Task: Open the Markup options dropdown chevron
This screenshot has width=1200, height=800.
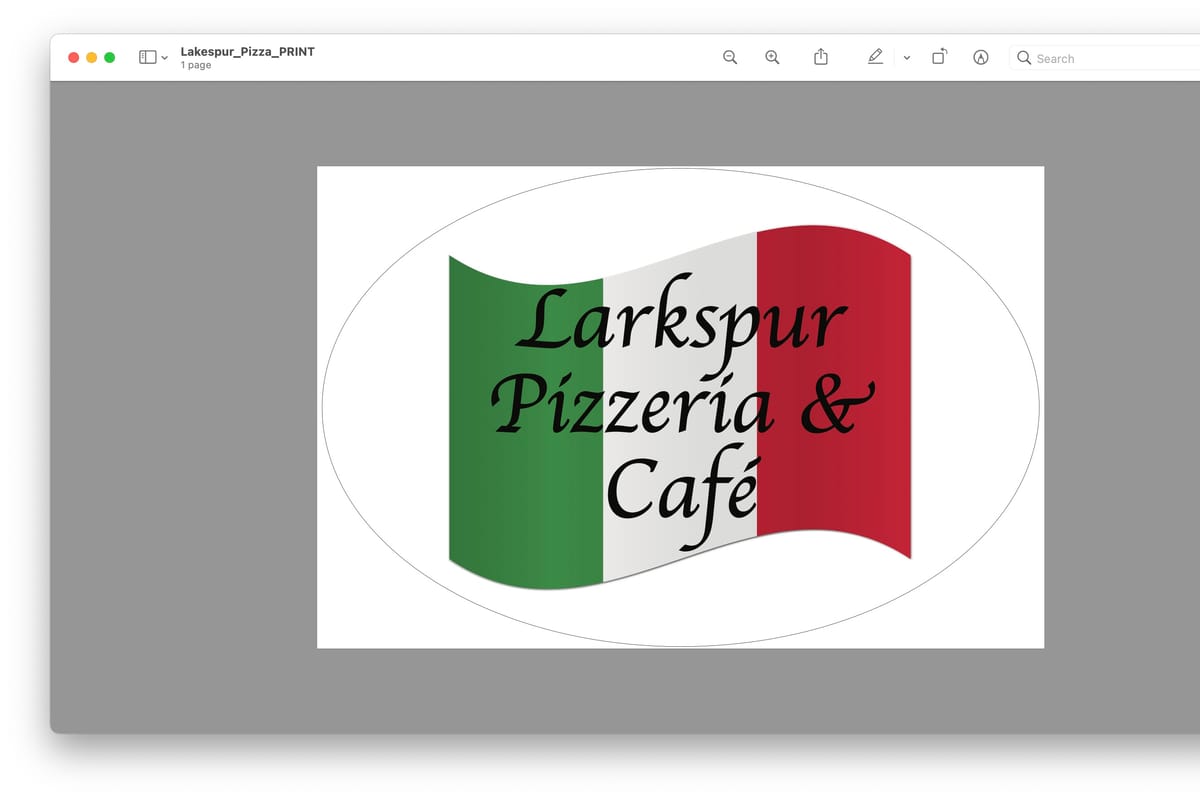Action: pyautogui.click(x=907, y=58)
